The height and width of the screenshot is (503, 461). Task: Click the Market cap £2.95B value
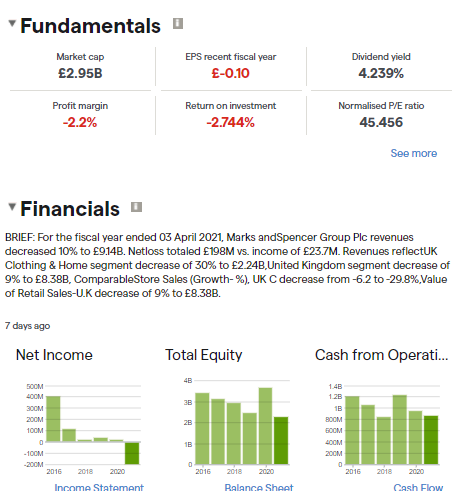tap(80, 73)
